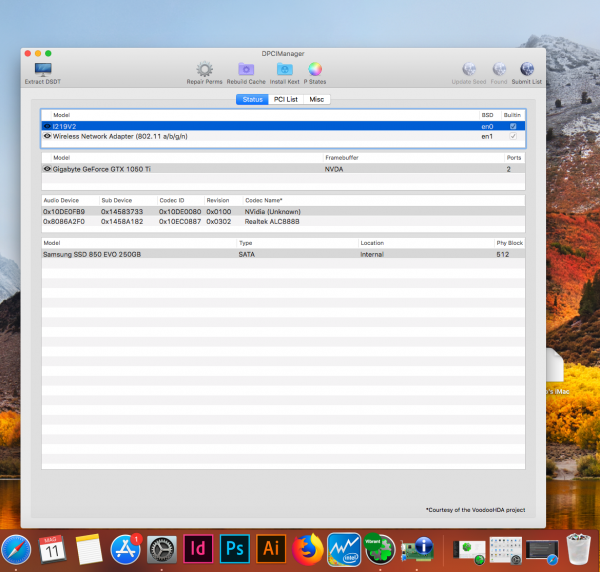Open the P States tool

(x=315, y=70)
